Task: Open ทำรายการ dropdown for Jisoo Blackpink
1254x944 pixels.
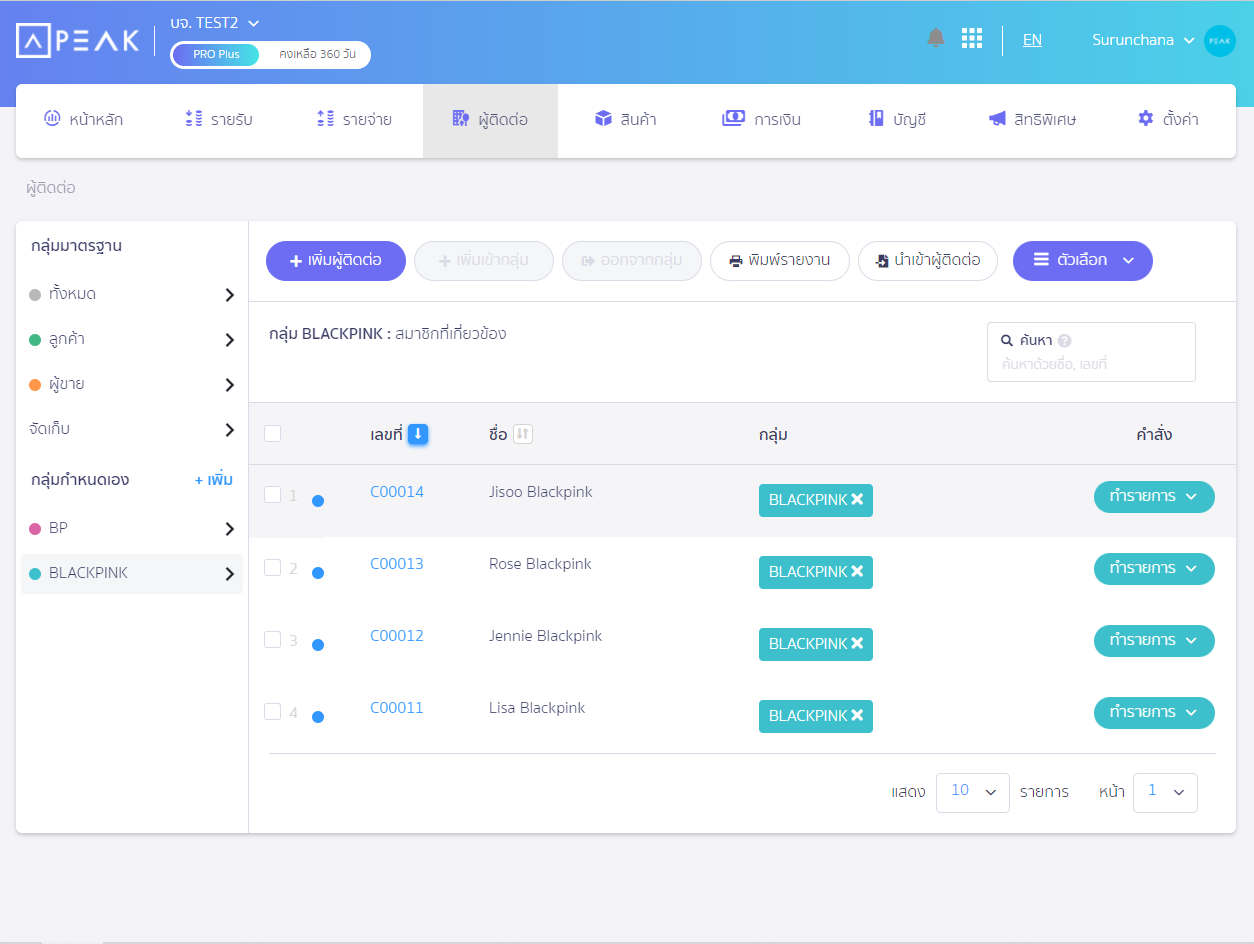Action: point(1154,496)
